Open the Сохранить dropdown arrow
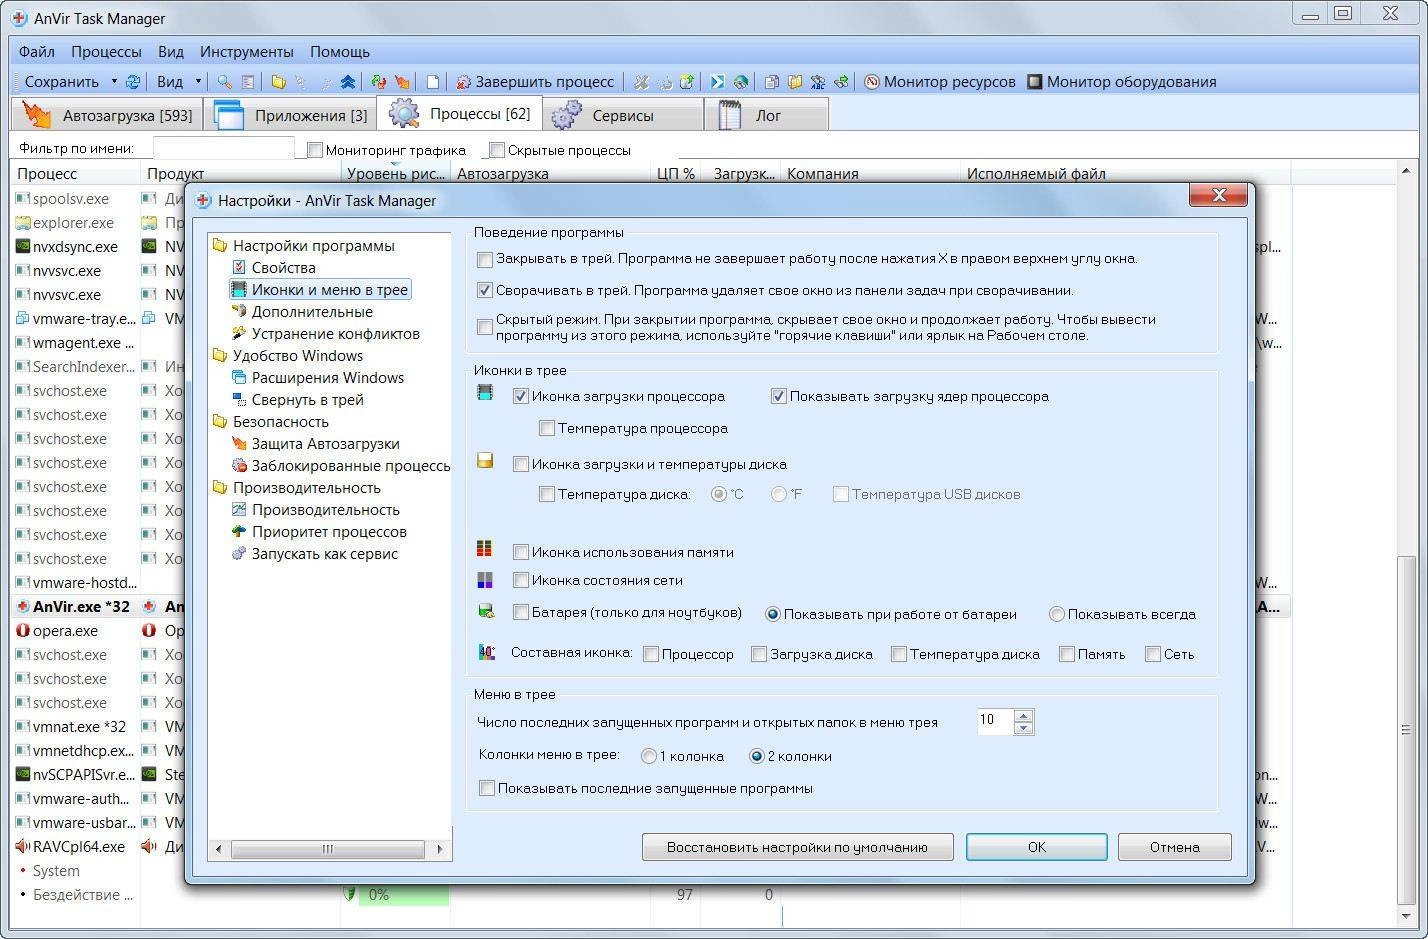The image size is (1428, 939). pyautogui.click(x=114, y=82)
